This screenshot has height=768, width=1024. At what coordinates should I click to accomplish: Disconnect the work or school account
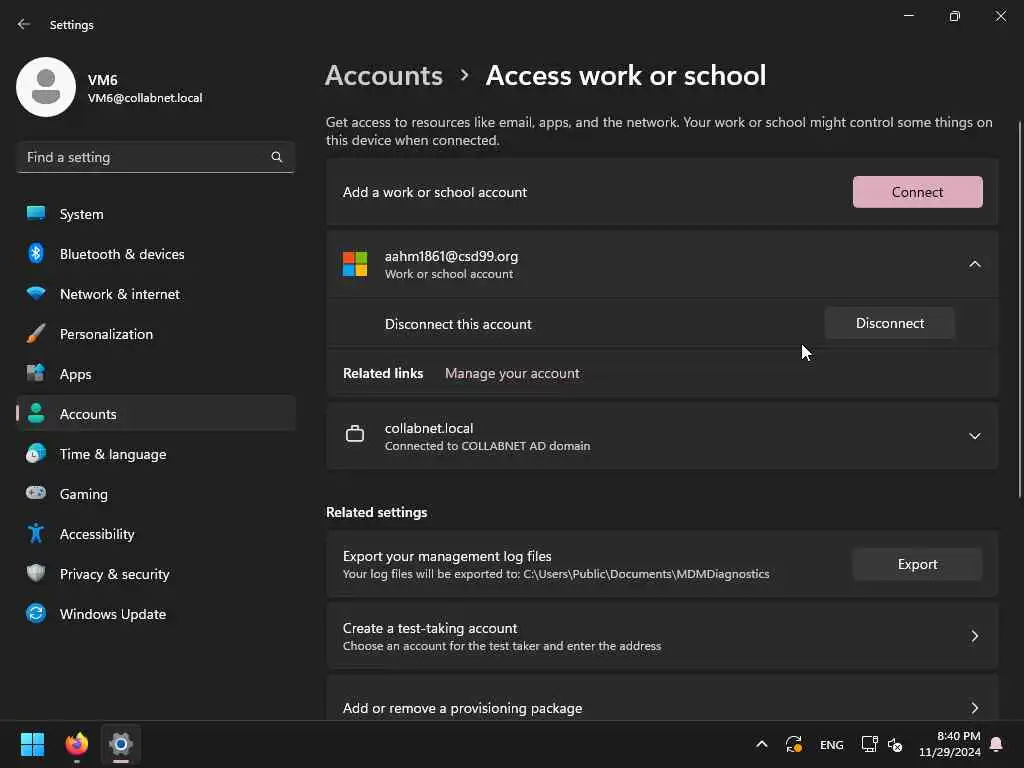[889, 323]
